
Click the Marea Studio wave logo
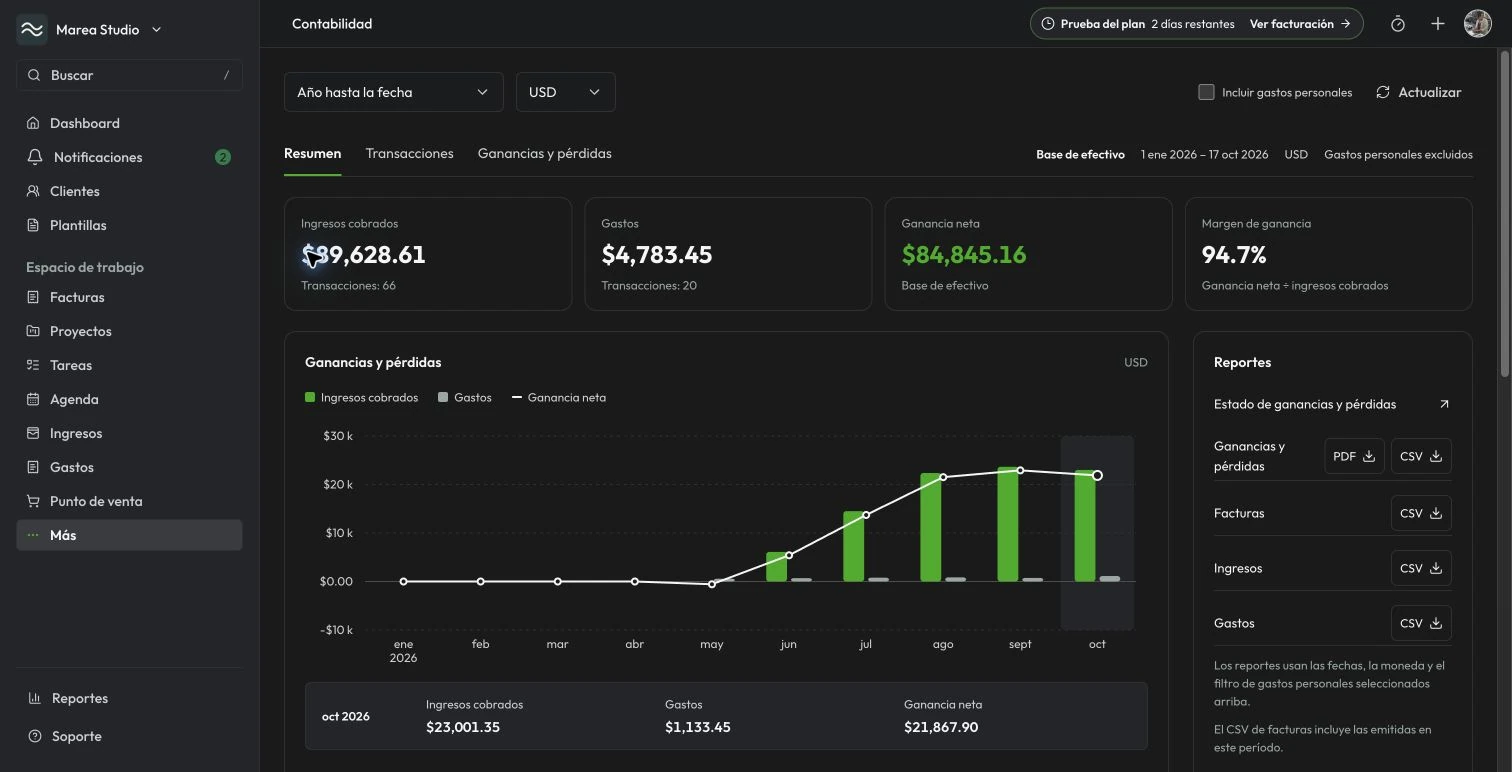pos(32,30)
